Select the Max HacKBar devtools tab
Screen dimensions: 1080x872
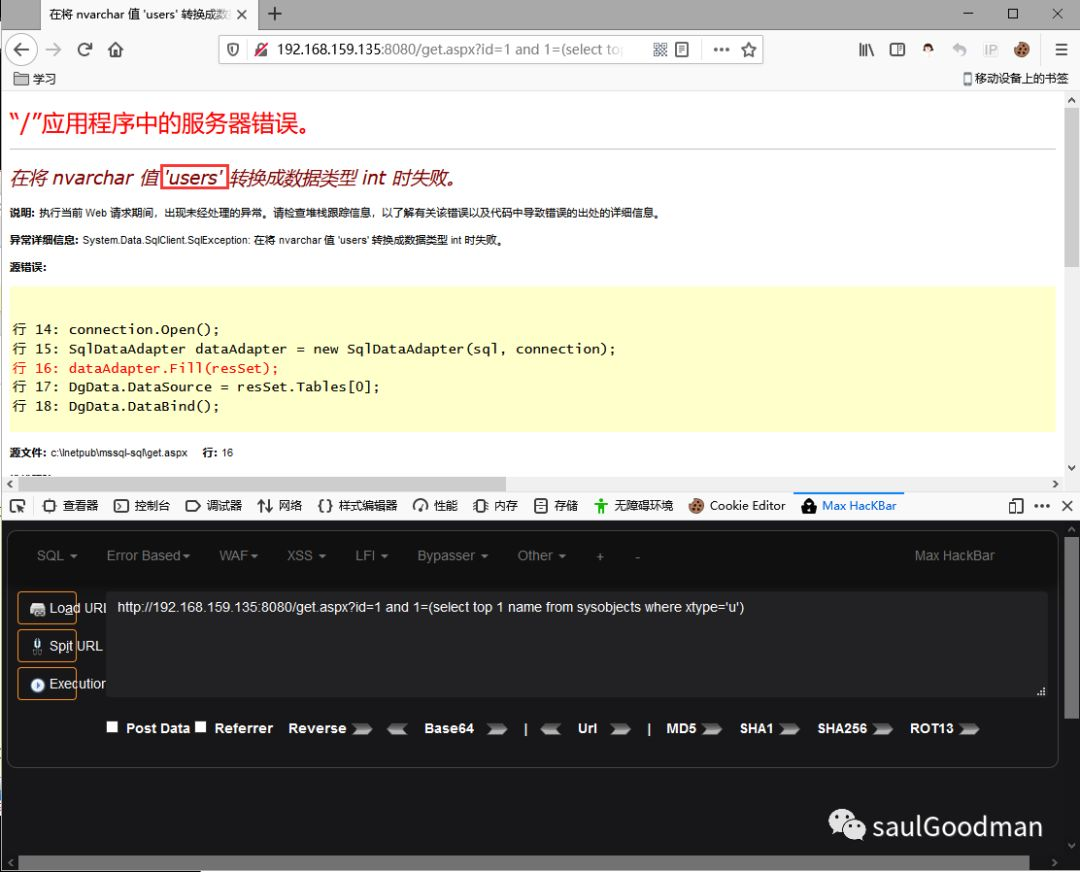(x=849, y=506)
